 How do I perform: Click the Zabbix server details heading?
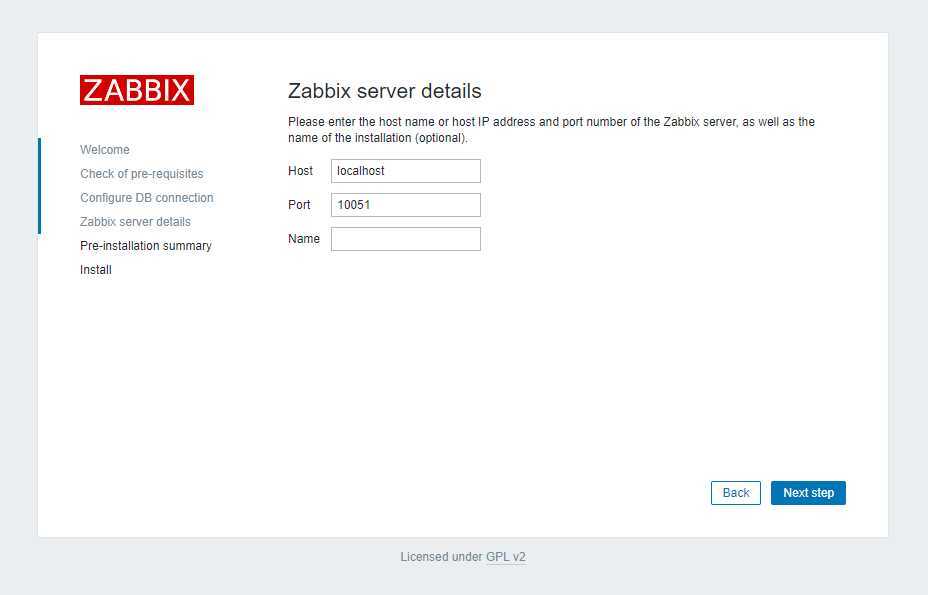click(x=385, y=91)
